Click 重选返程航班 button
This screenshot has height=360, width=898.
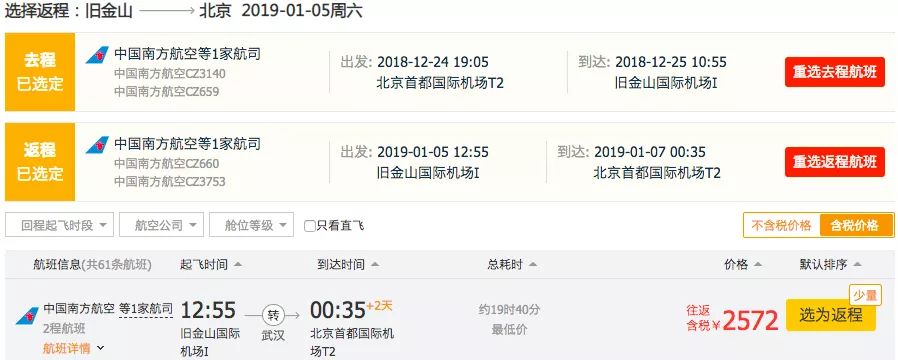834,162
